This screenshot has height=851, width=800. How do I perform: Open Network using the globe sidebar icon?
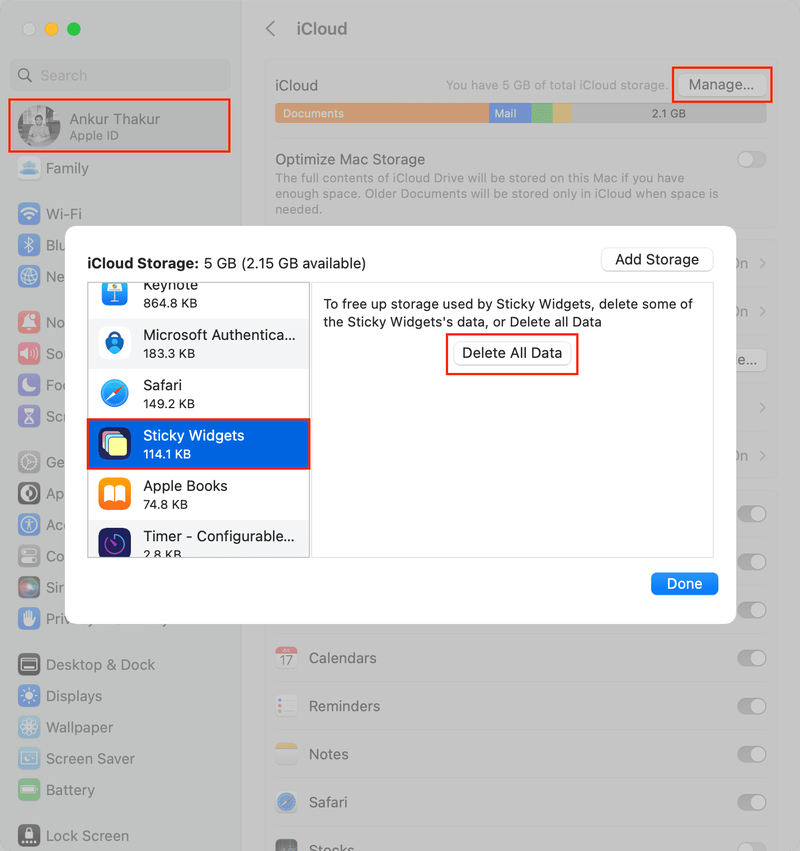[x=29, y=276]
